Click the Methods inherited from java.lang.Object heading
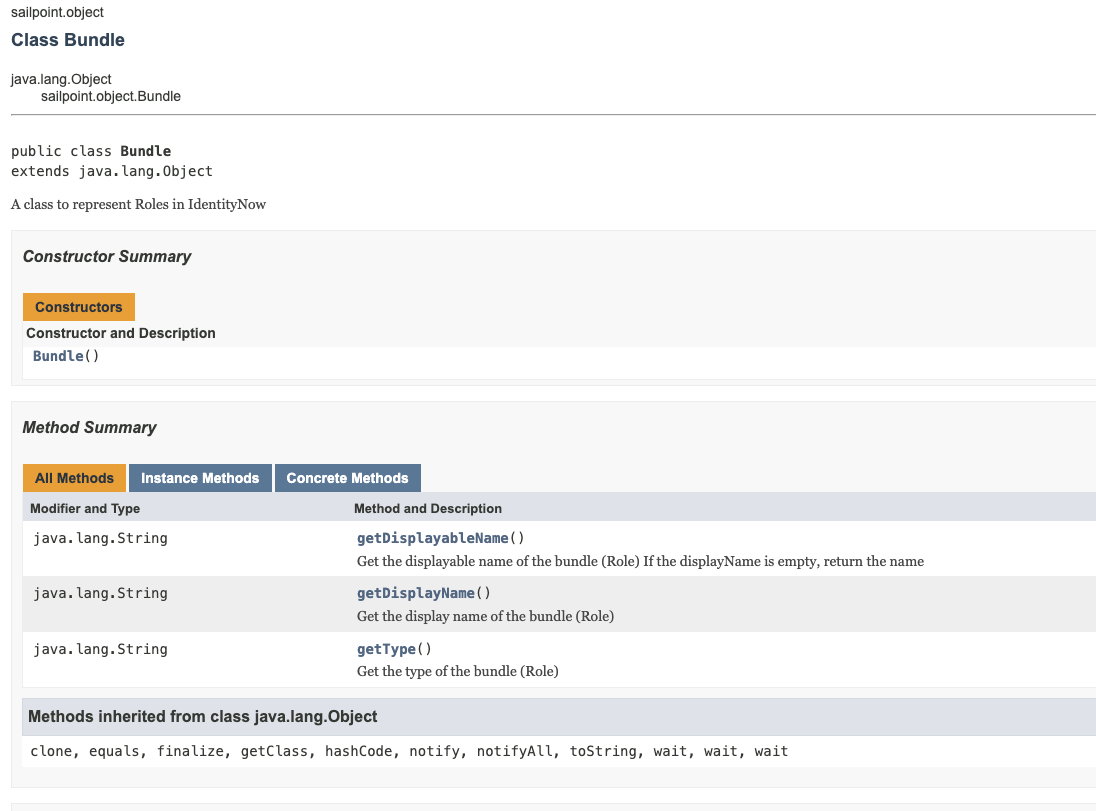Image resolution: width=1096 pixels, height=811 pixels. [x=203, y=717]
